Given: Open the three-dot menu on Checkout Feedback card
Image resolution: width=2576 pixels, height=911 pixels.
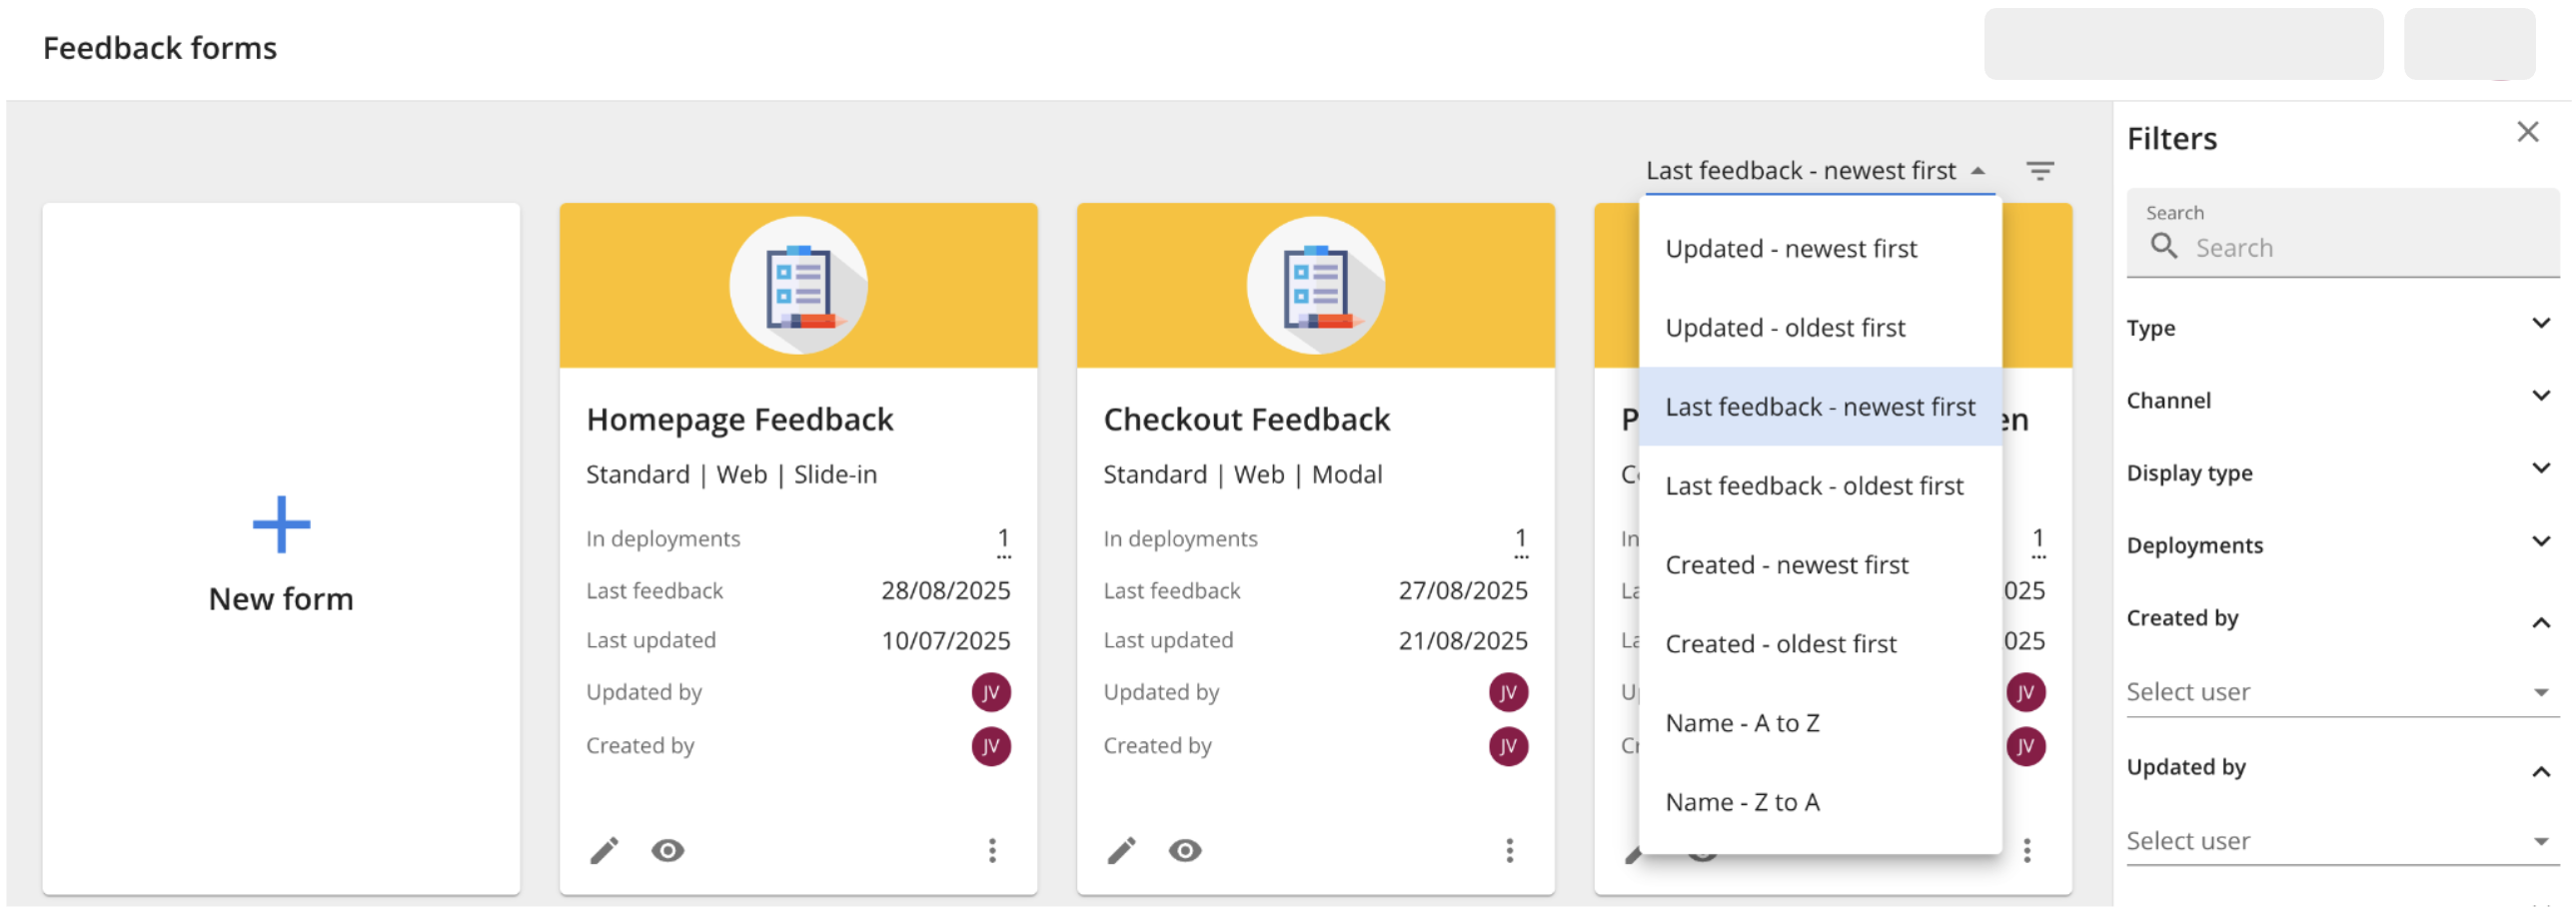Looking at the screenshot, I should click(x=1508, y=851).
